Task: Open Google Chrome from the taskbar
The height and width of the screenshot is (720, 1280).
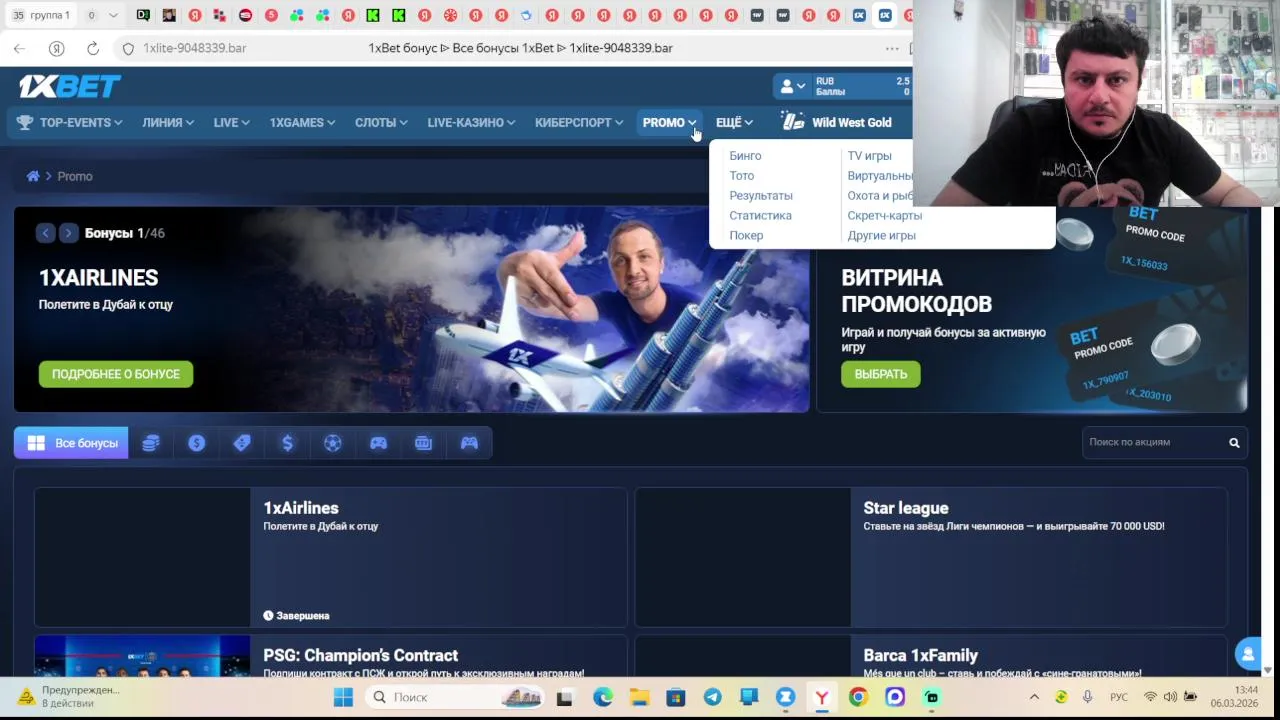Action: pyautogui.click(x=858, y=697)
